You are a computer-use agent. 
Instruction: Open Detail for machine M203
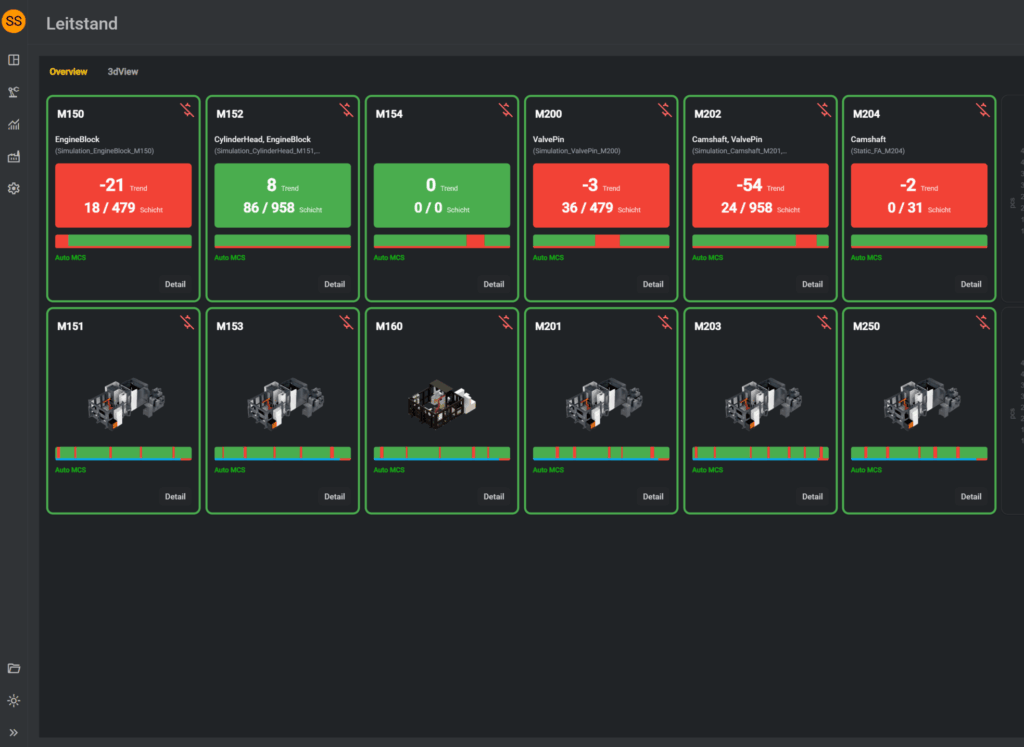[x=812, y=496]
